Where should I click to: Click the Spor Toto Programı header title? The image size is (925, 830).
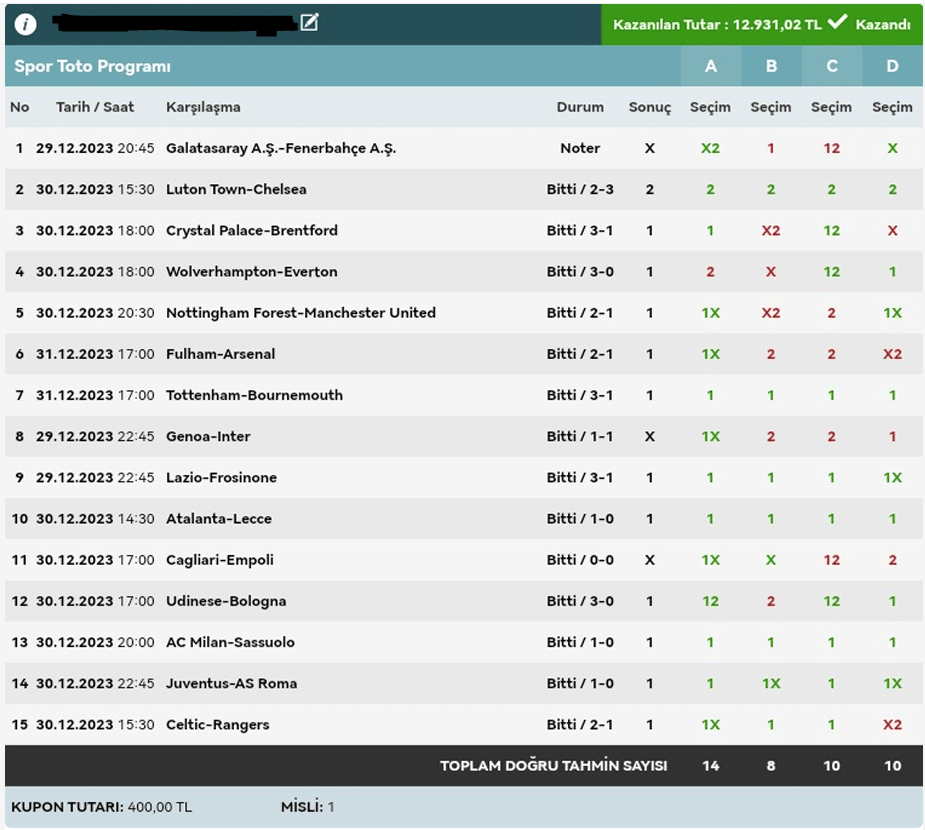coord(93,66)
